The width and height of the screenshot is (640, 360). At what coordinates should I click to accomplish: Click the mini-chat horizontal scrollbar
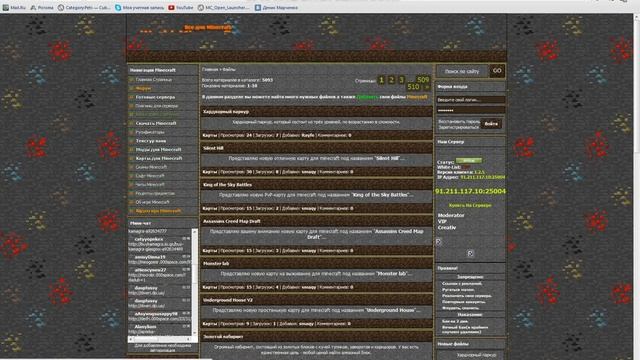[x=160, y=339]
